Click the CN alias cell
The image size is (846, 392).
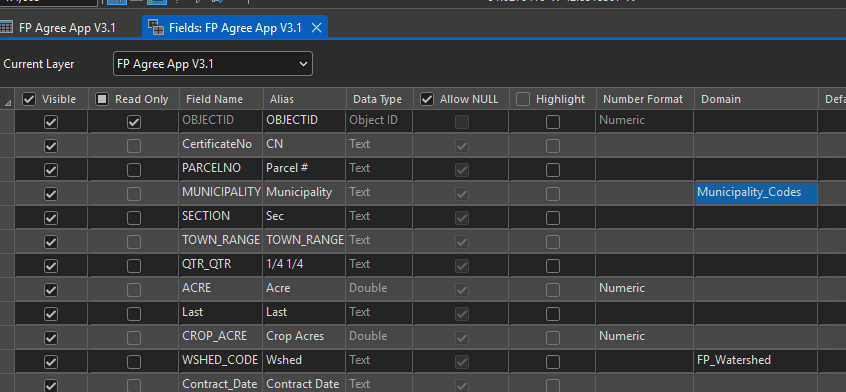pyautogui.click(x=304, y=145)
